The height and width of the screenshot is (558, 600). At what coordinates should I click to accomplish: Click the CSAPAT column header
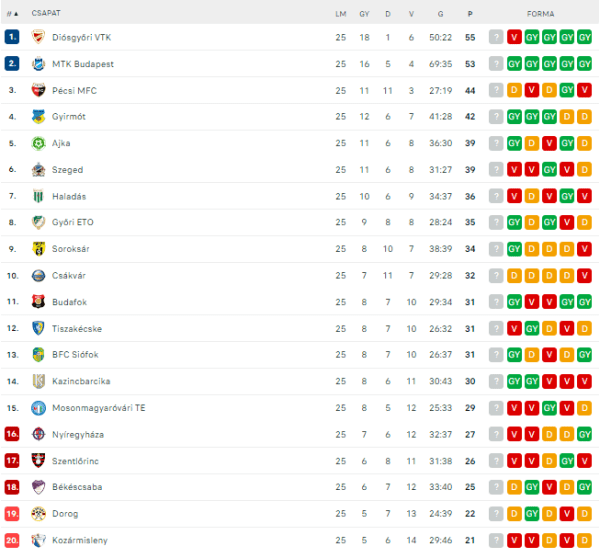pos(46,13)
